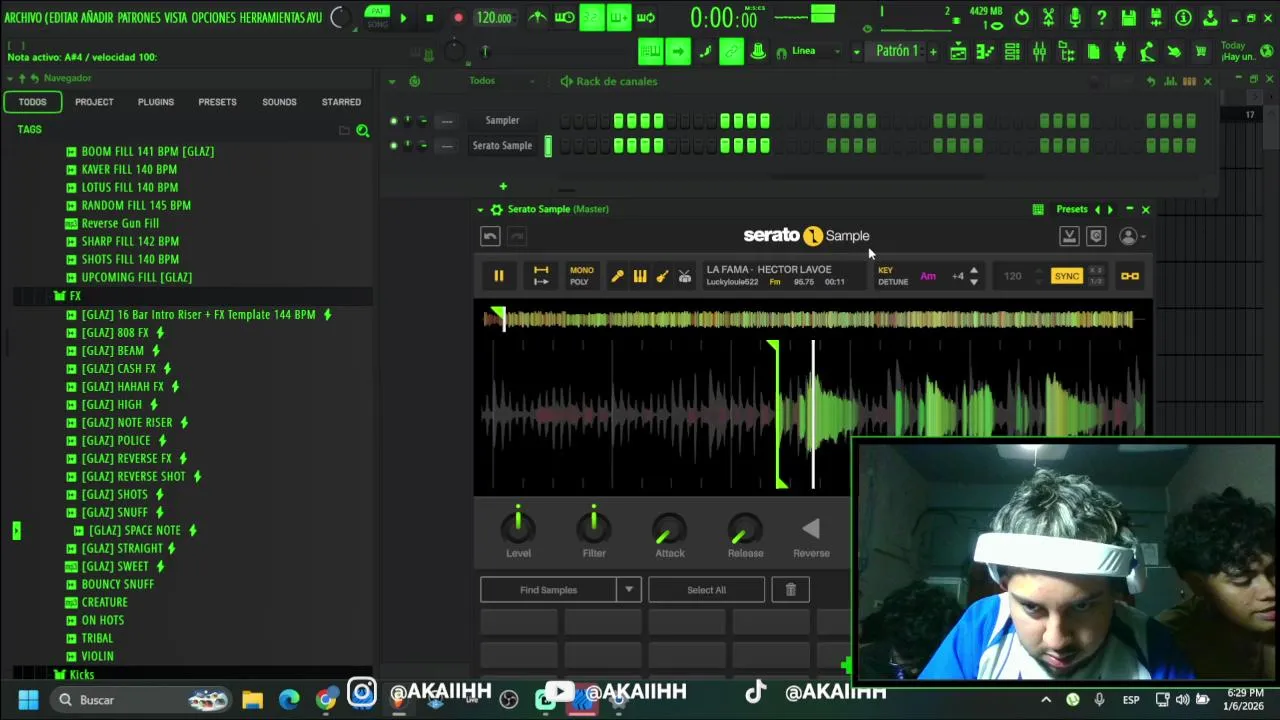Image resolution: width=1280 pixels, height=720 pixels.
Task: Open the OPCIONES menu
Action: [x=213, y=18]
